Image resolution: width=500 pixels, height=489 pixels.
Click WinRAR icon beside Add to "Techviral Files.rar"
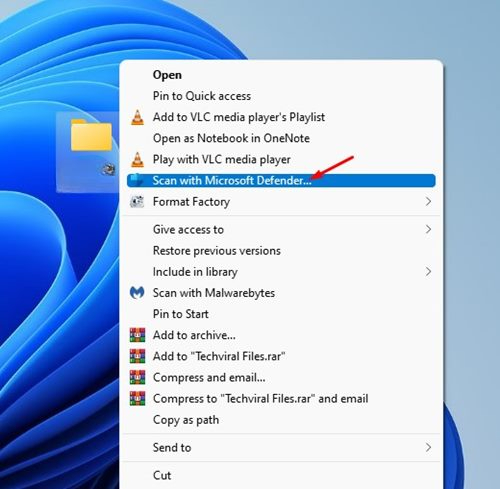137,356
